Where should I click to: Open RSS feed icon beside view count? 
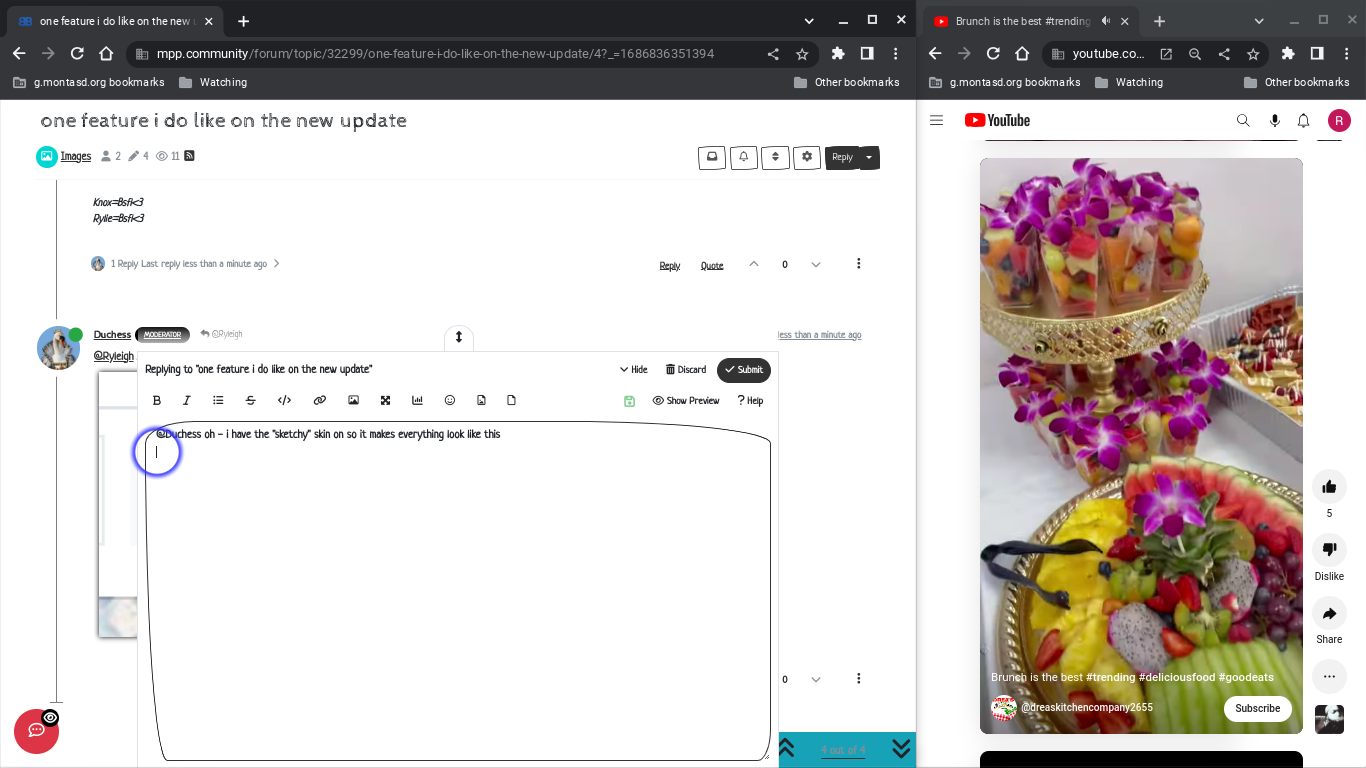[189, 156]
